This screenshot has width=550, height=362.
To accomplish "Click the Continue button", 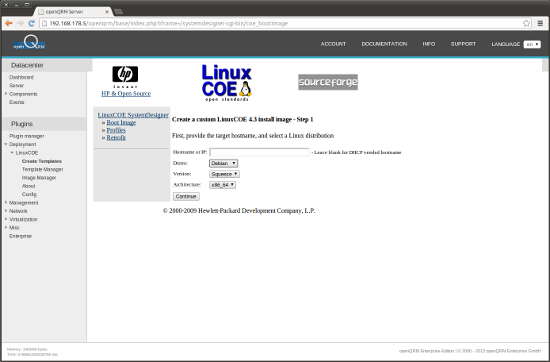I will point(186,196).
